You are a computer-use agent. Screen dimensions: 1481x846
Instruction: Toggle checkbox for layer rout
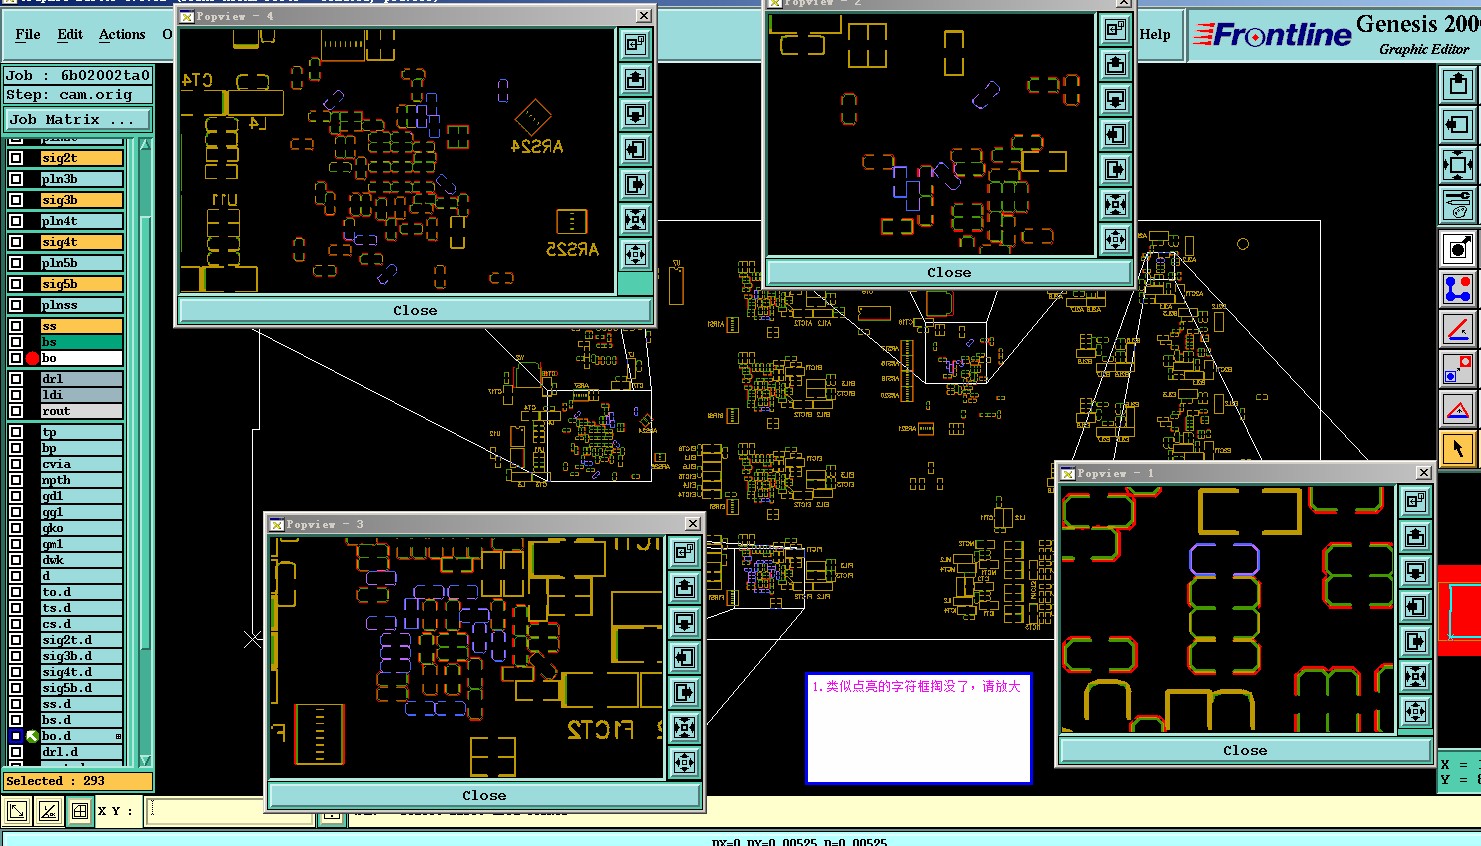pyautogui.click(x=16, y=411)
